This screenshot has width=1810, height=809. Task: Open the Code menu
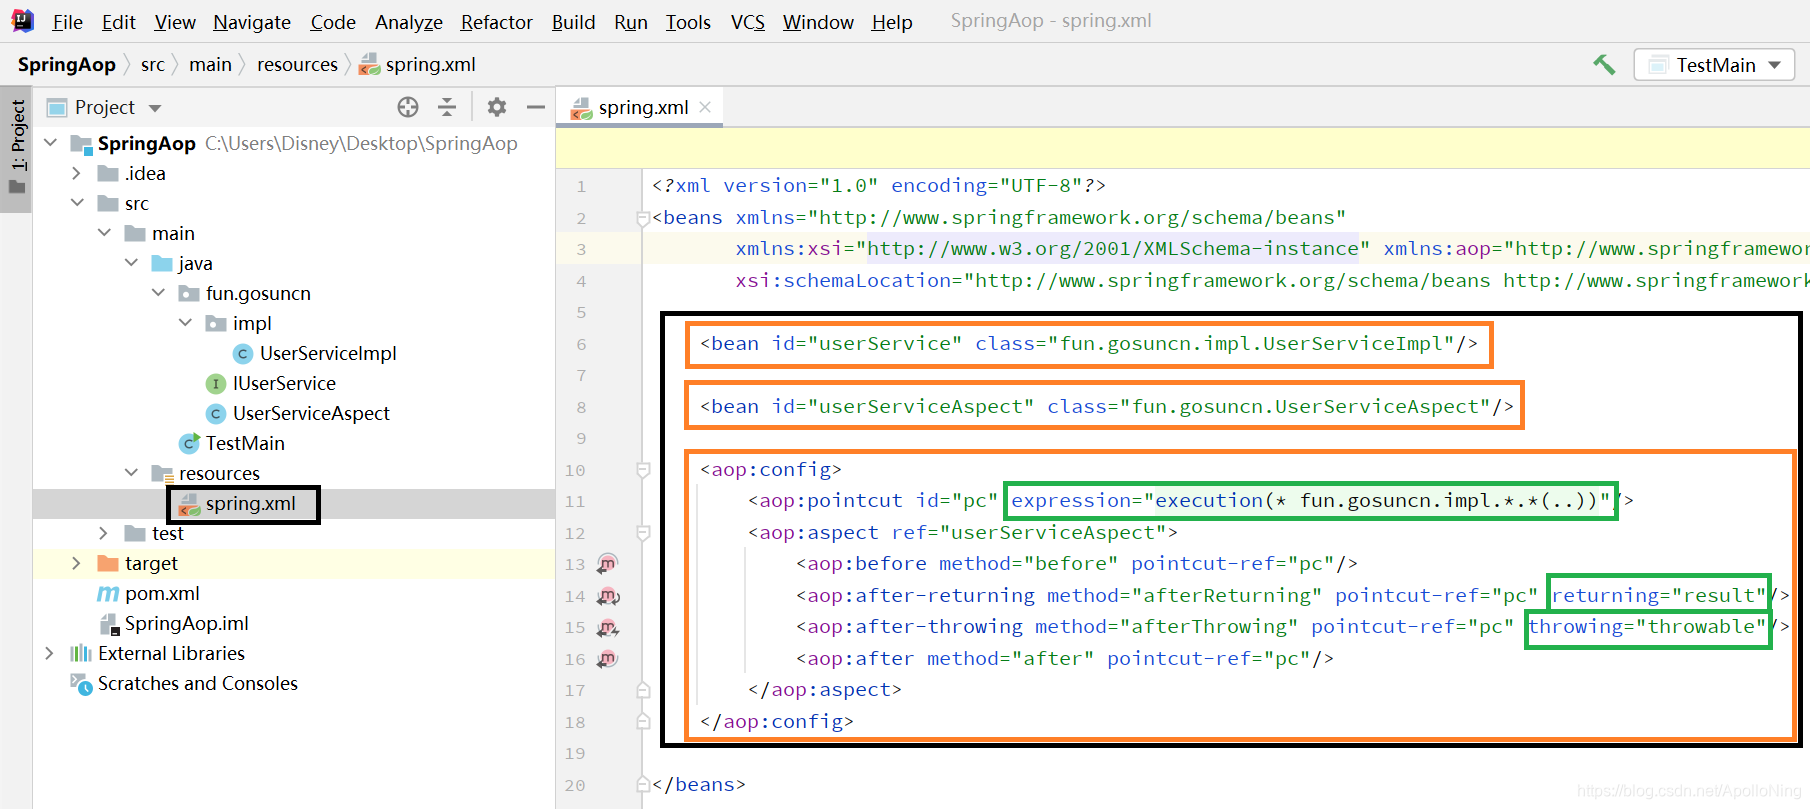point(333,22)
